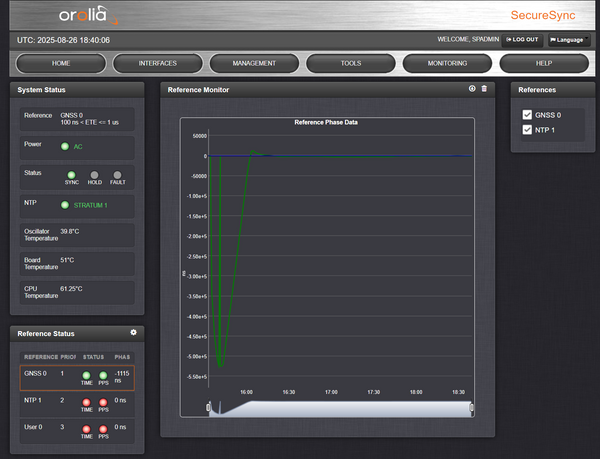
Task: Click the NTP Stratum 1 green indicator
Action: pyautogui.click(x=65, y=205)
